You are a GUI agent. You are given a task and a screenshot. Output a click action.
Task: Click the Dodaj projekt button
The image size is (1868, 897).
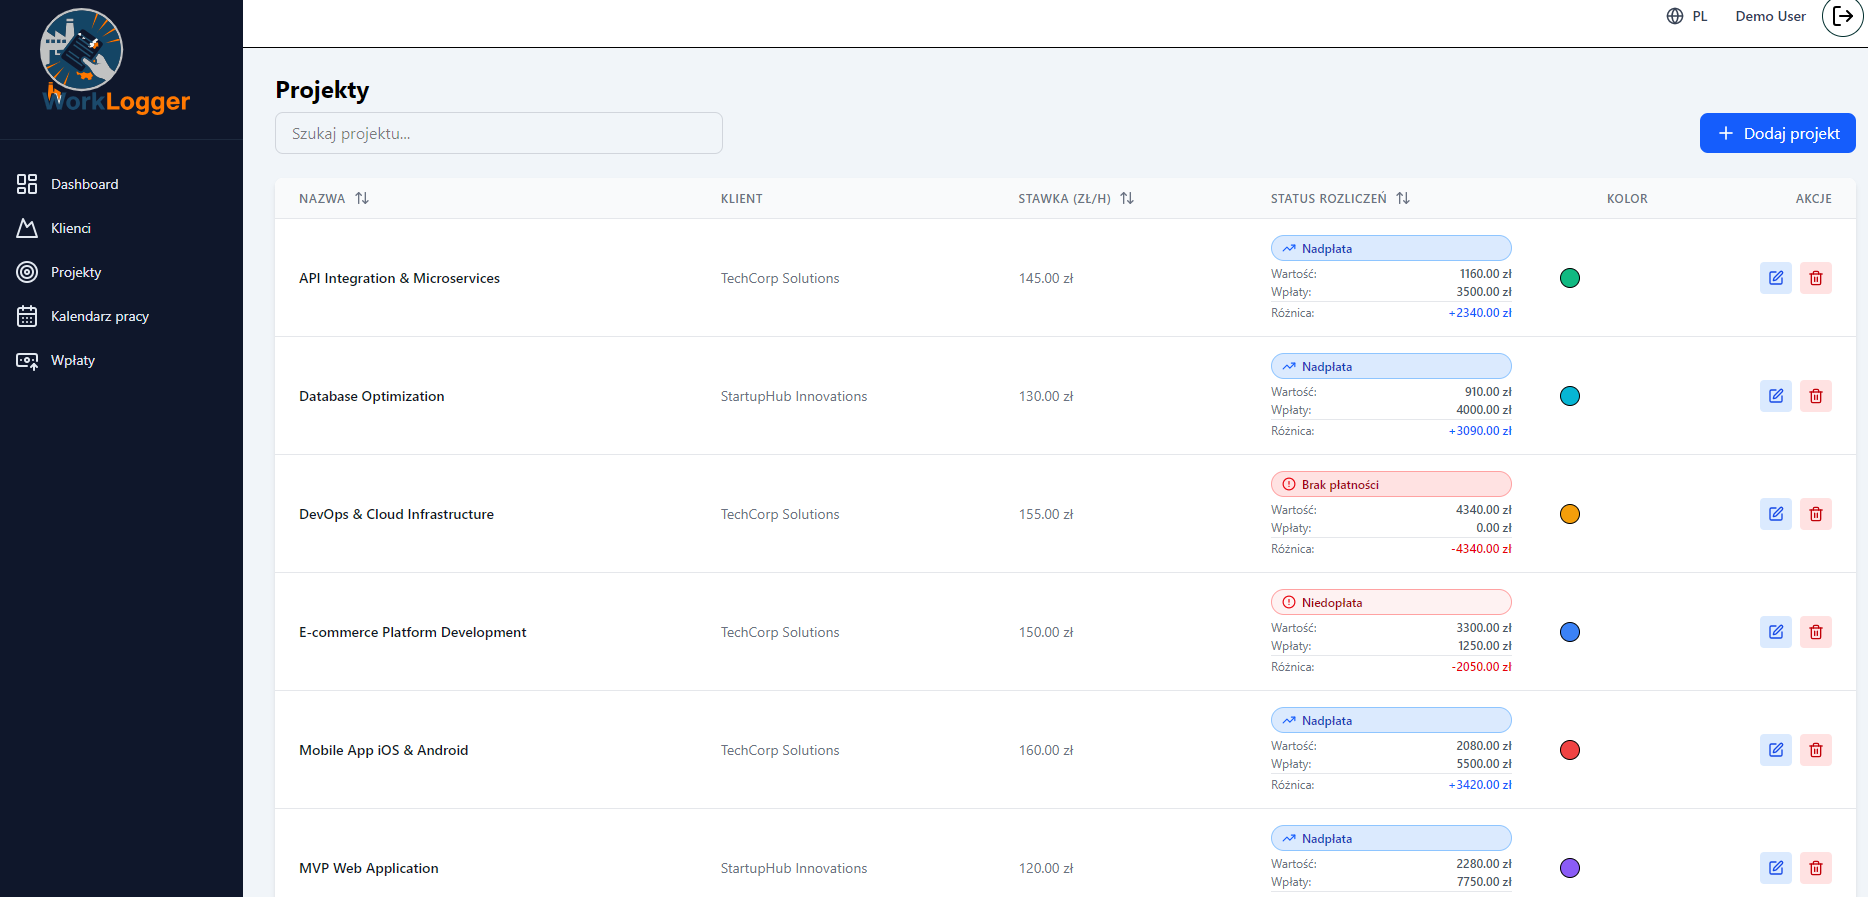pyautogui.click(x=1777, y=133)
